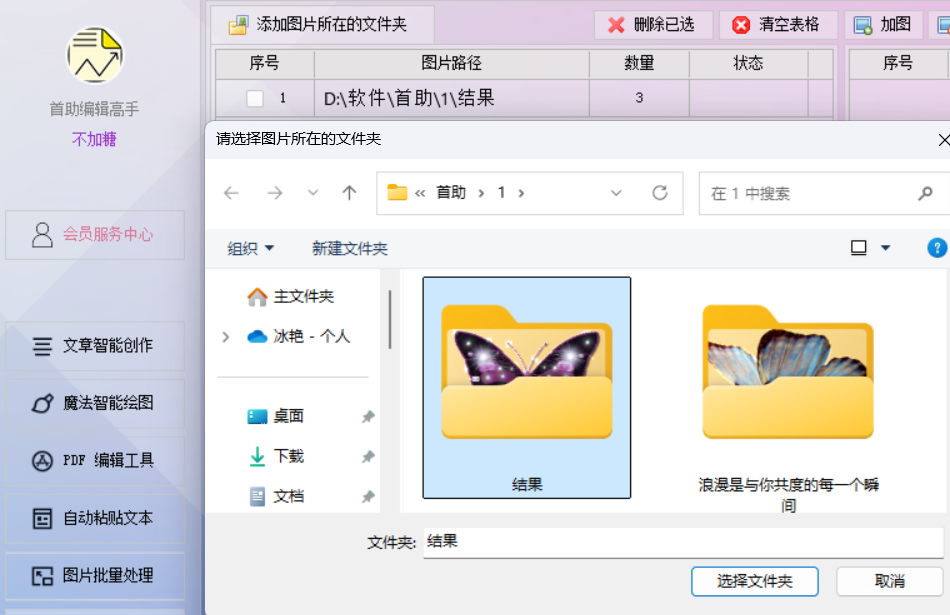Click folder 1 in the address breadcrumb
Screen dimensions: 950x615
tap(501, 193)
